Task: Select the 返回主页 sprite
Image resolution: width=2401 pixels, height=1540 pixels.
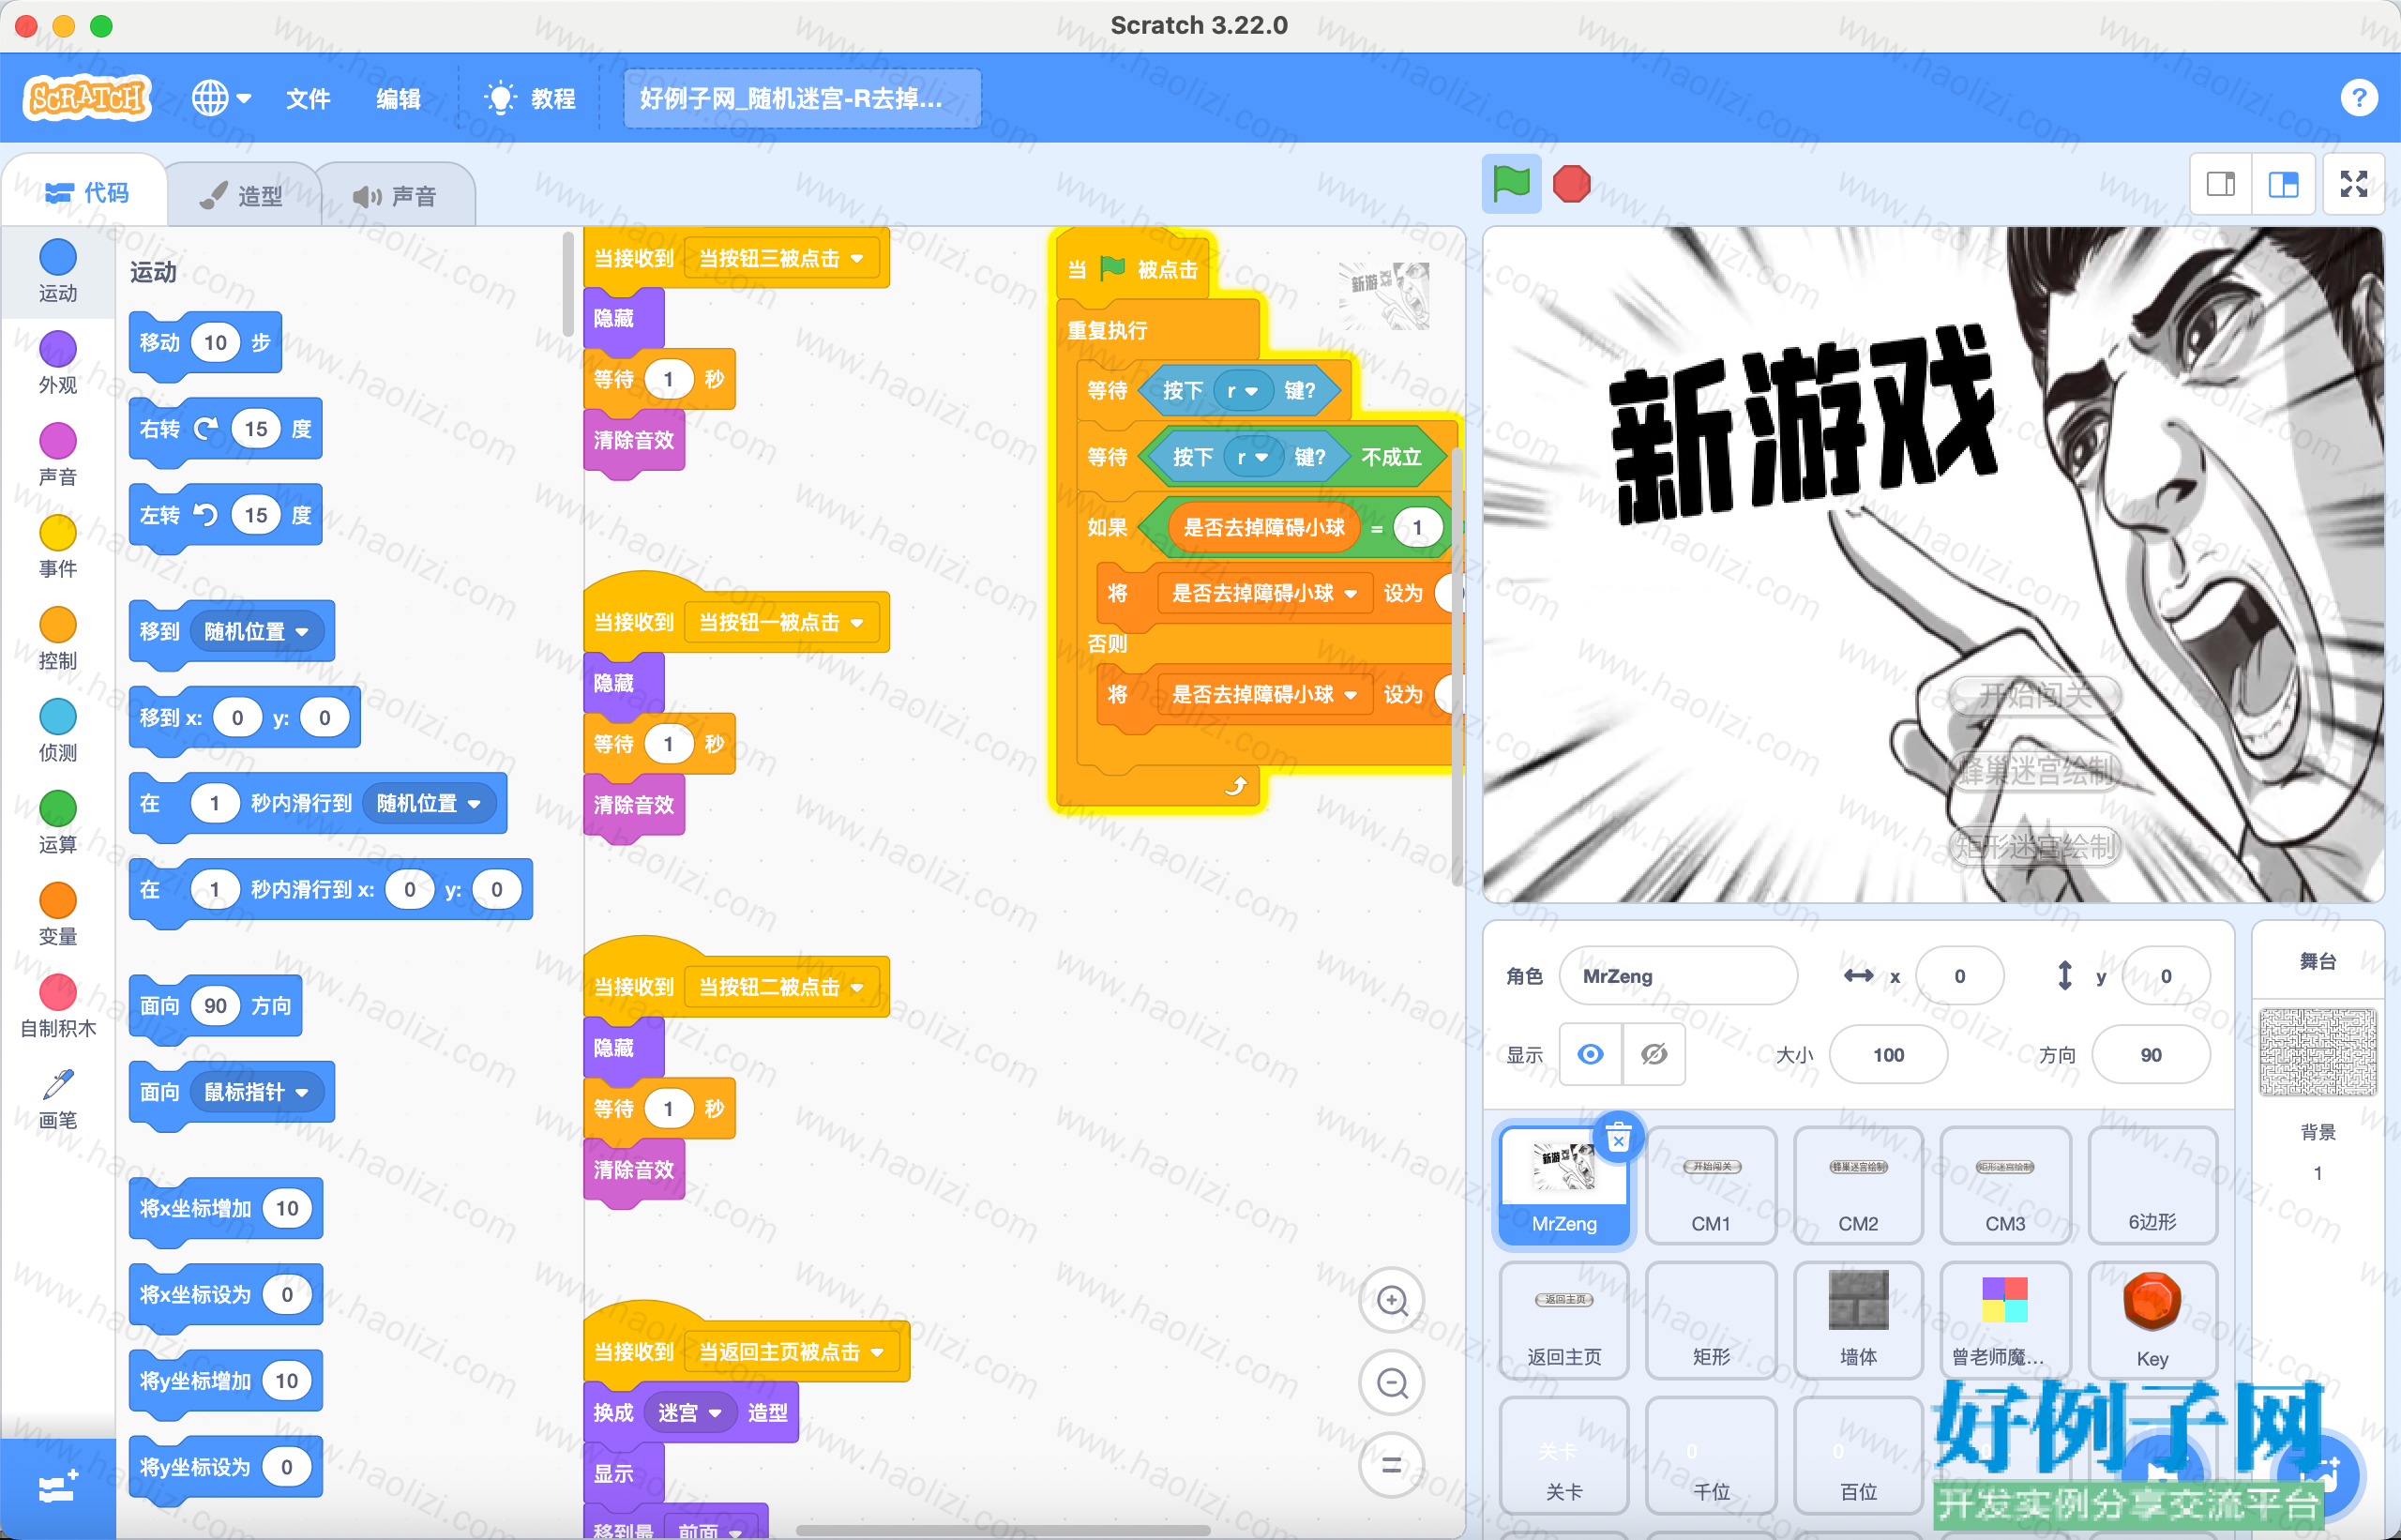Action: [x=1564, y=1320]
